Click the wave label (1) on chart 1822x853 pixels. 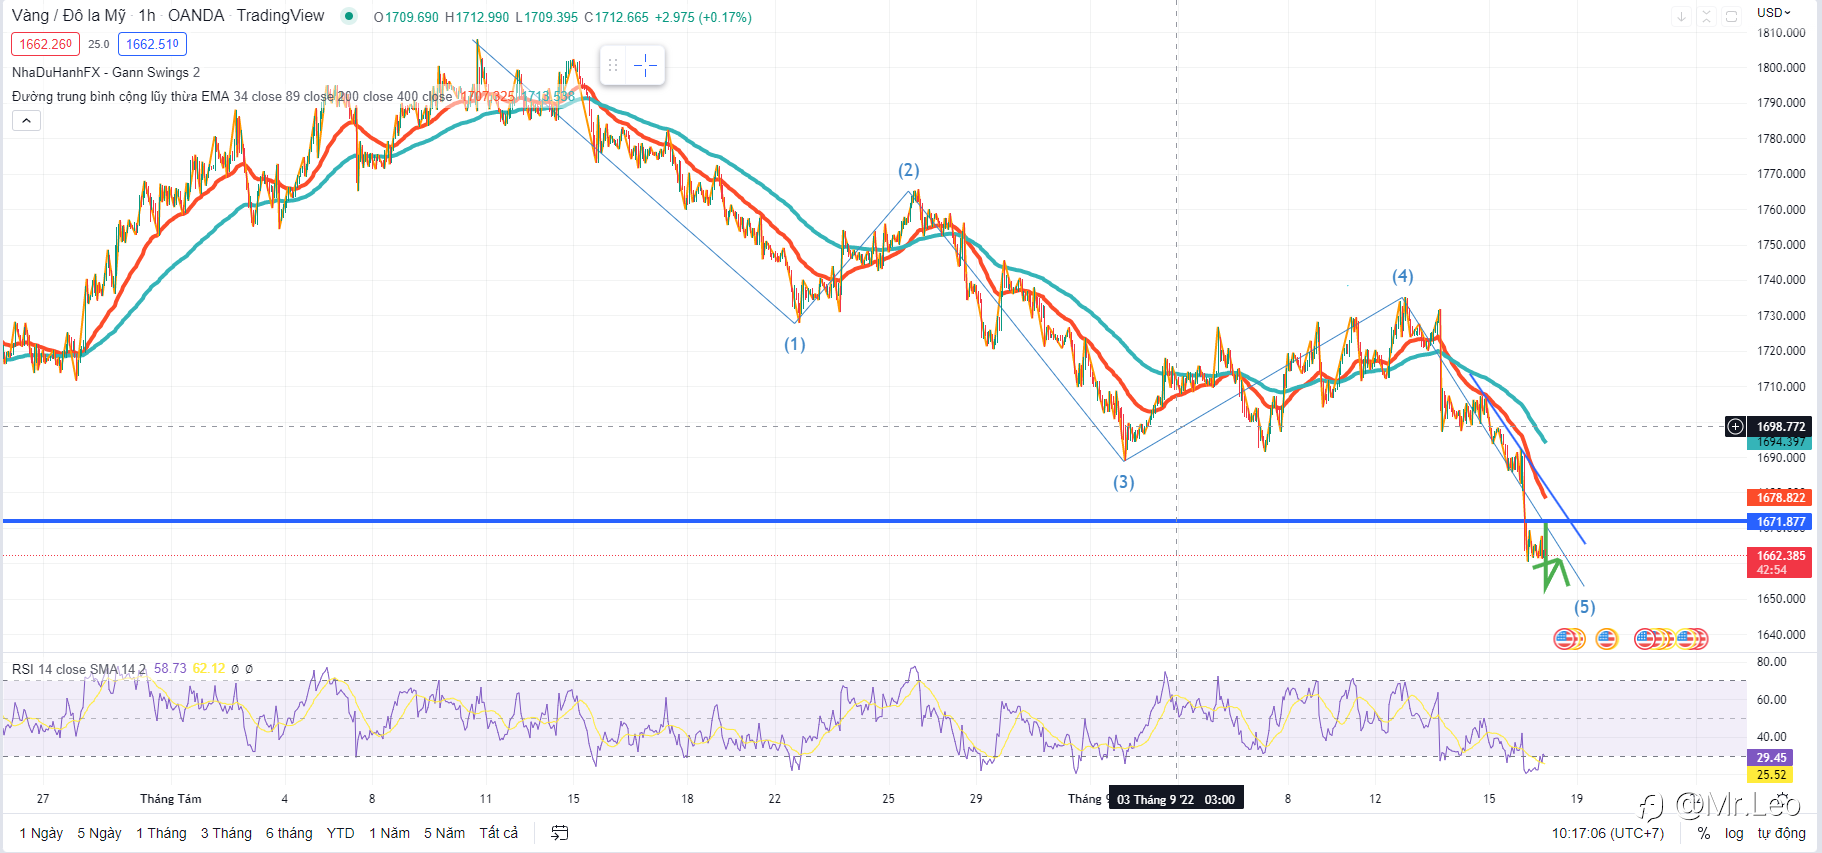coord(794,345)
